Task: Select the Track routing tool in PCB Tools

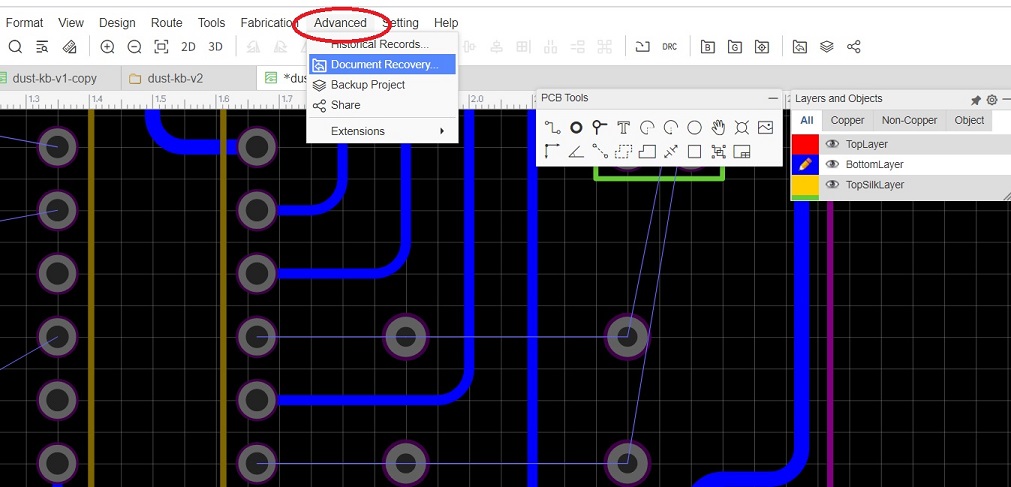Action: (x=552, y=127)
